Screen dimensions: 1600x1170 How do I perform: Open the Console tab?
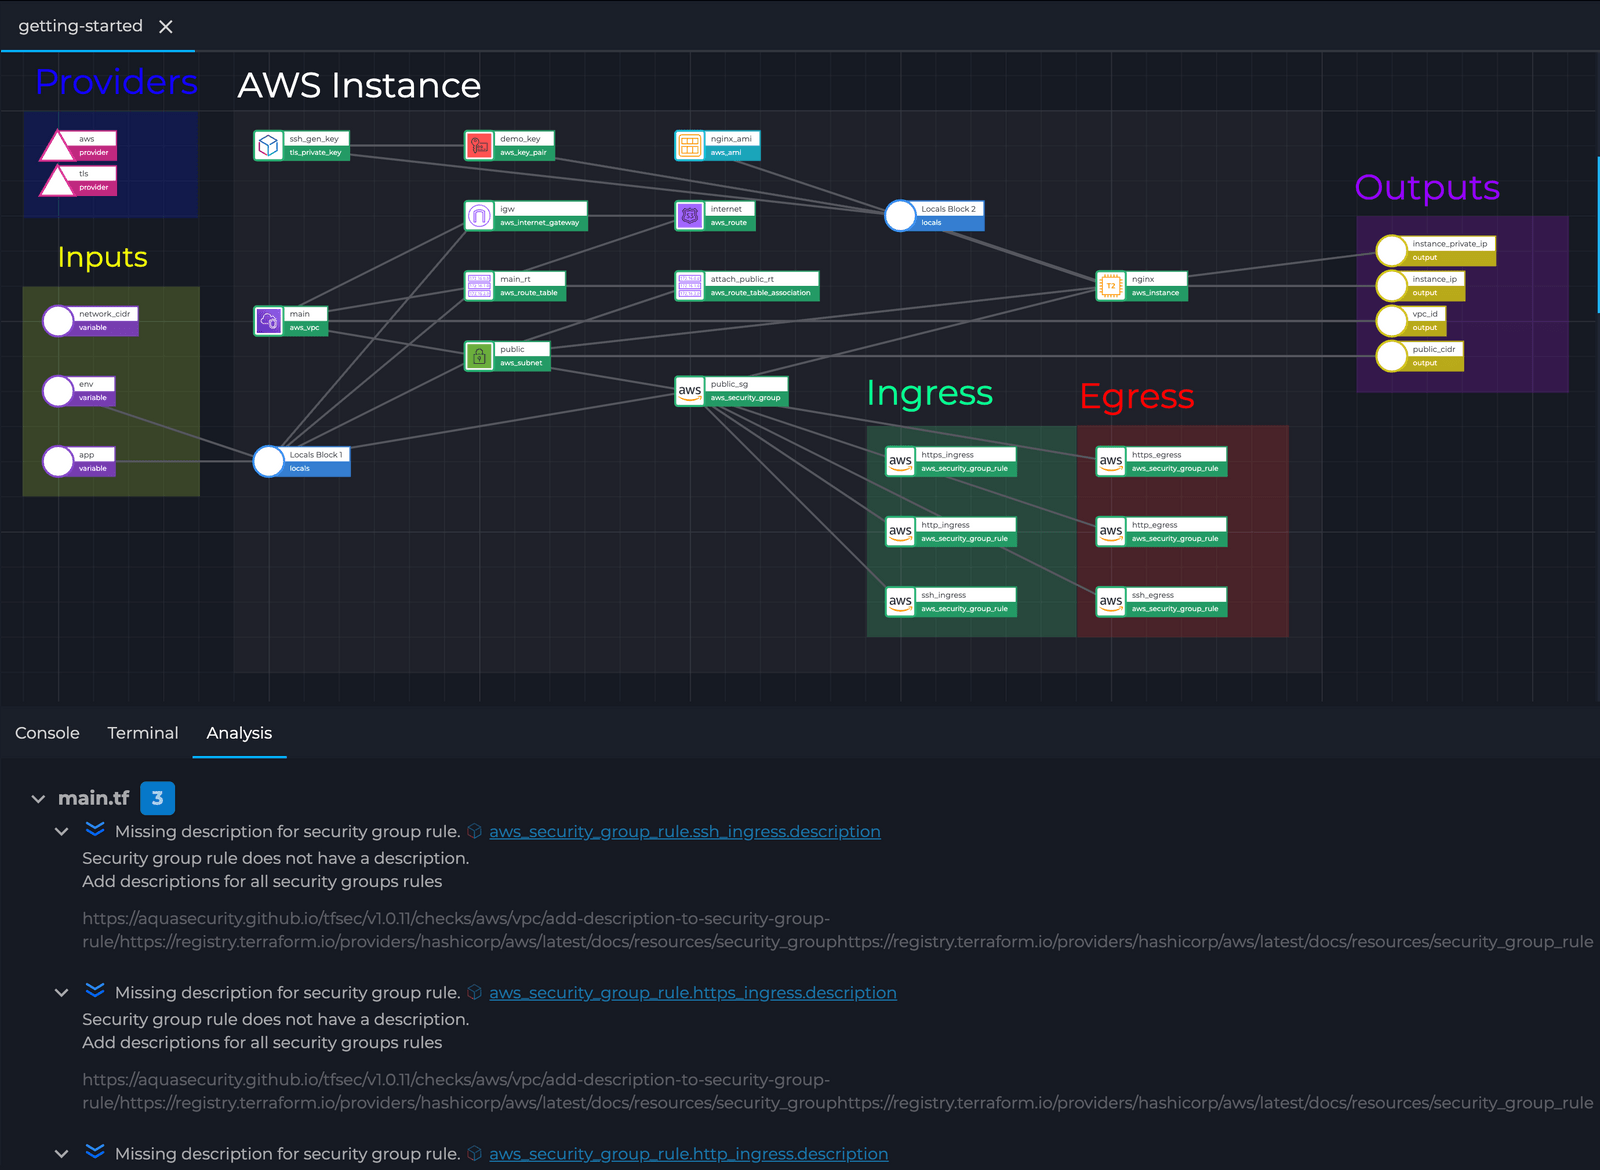point(47,733)
